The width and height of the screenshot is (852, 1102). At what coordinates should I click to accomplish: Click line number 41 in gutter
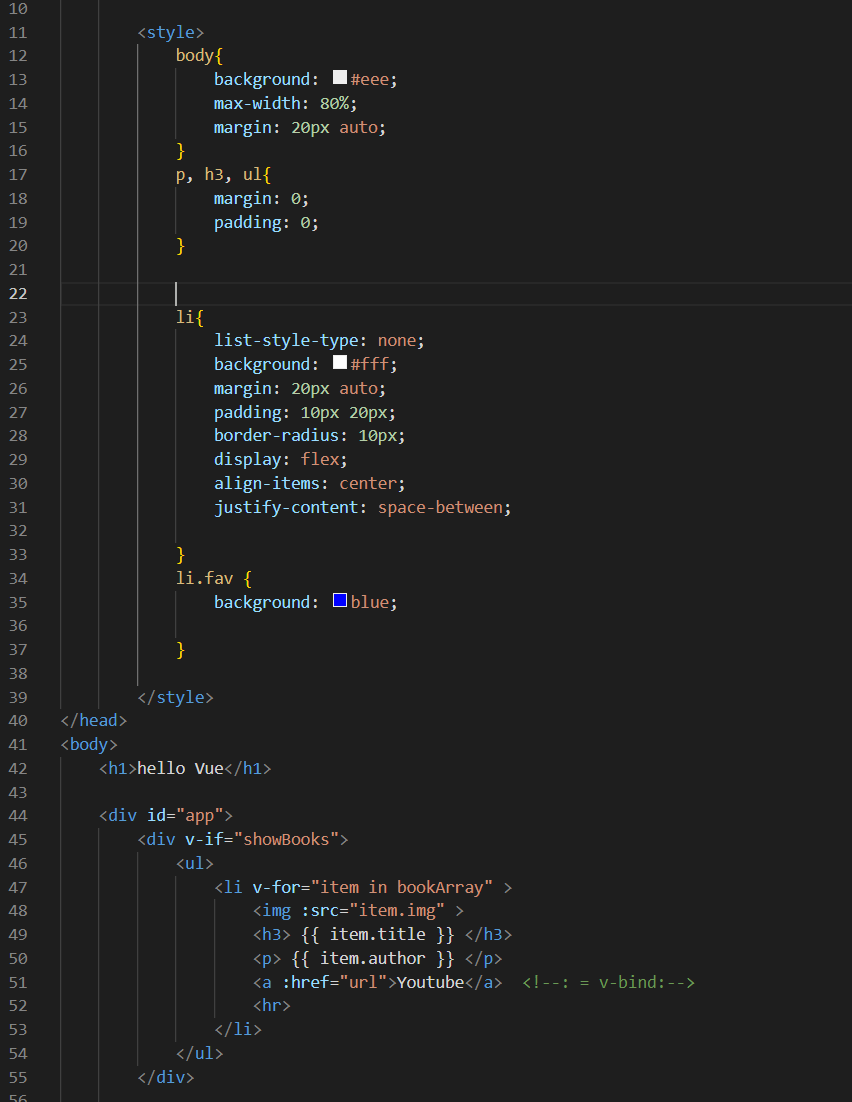point(18,745)
